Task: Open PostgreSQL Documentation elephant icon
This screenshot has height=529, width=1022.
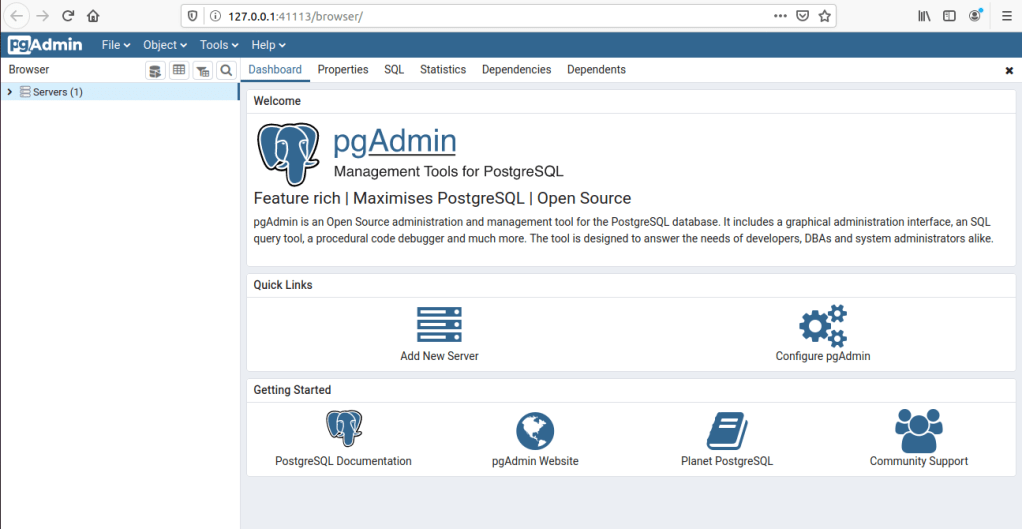Action: tap(343, 429)
